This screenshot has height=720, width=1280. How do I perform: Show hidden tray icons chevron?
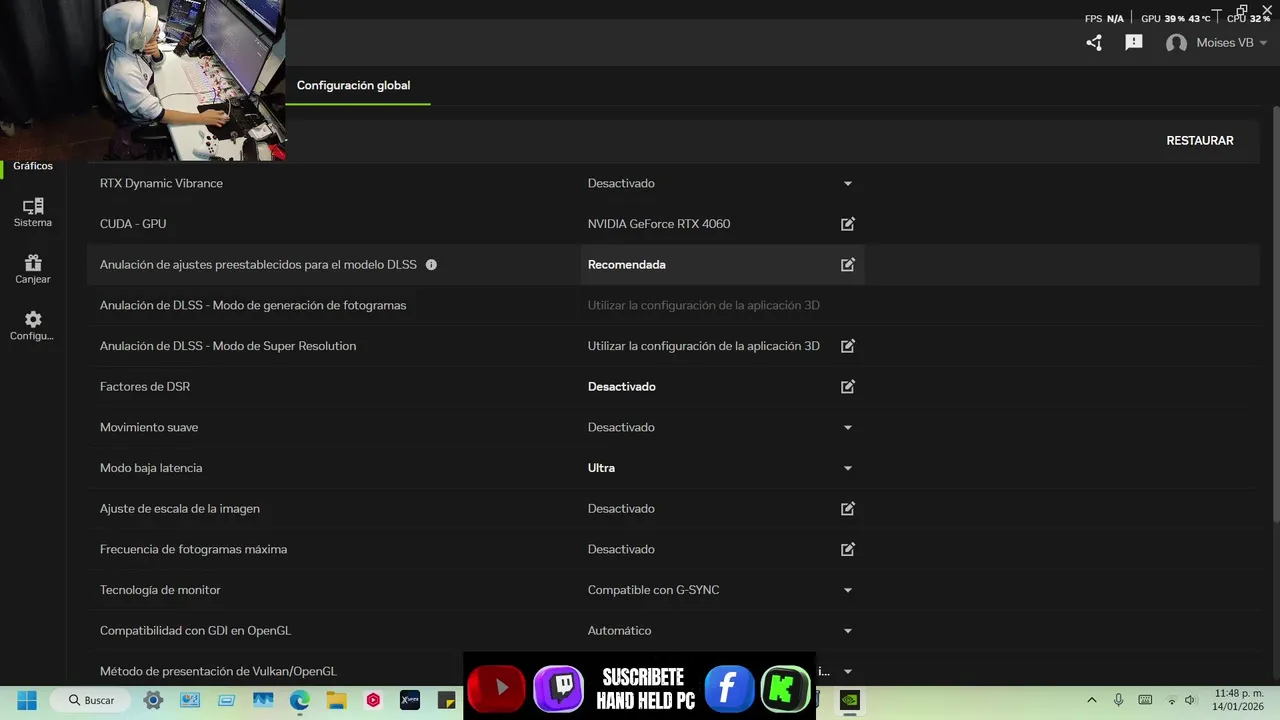tap(1092, 700)
